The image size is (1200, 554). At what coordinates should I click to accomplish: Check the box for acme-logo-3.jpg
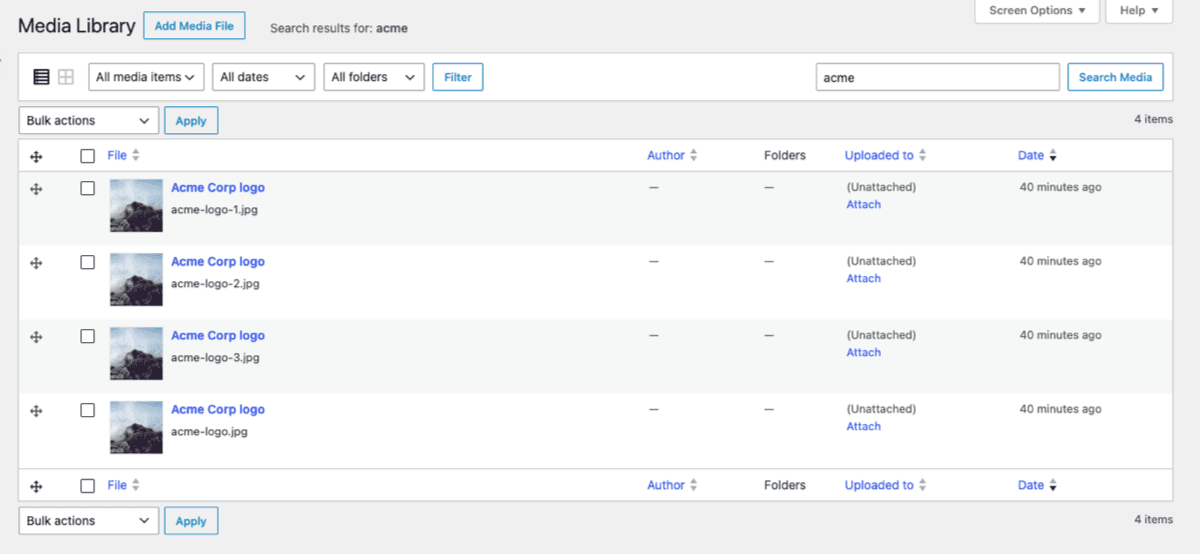coord(88,336)
